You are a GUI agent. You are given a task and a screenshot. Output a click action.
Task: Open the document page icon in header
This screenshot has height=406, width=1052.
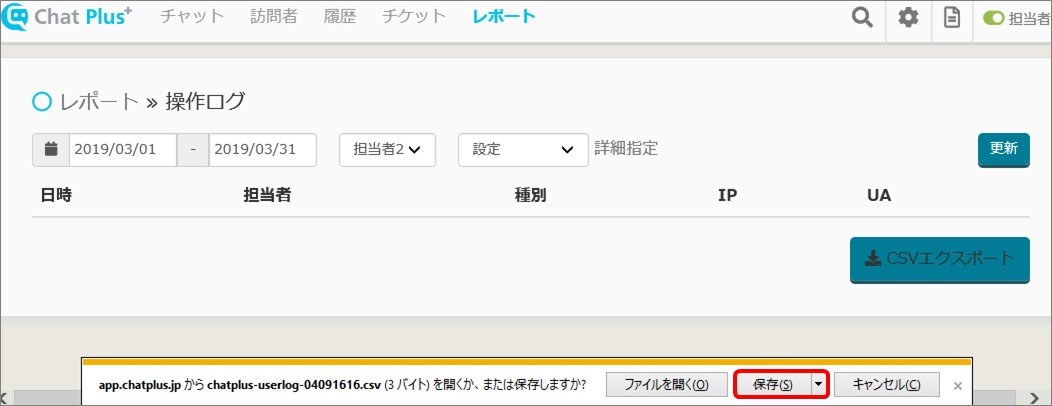tap(951, 18)
